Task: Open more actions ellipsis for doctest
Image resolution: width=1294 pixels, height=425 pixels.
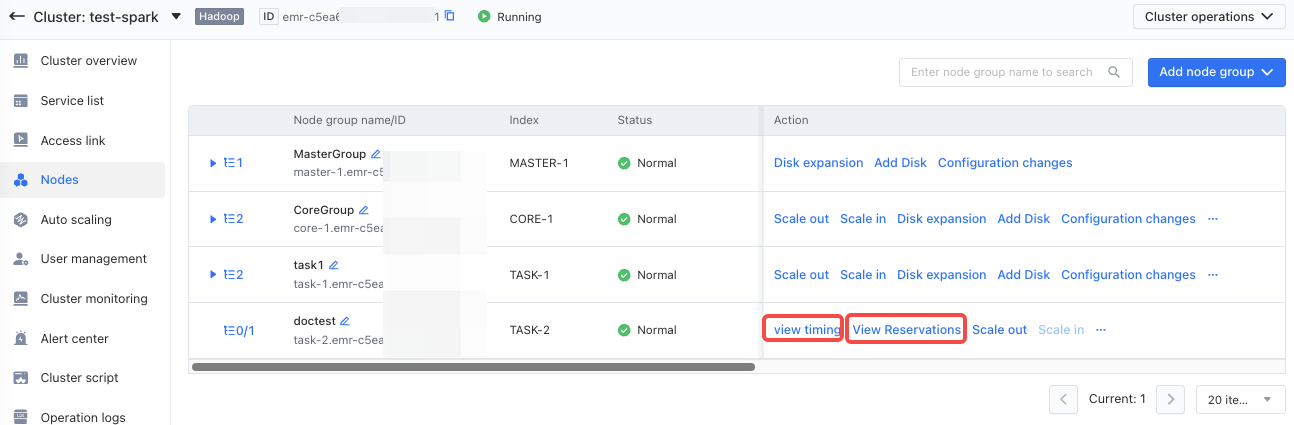Action: 1101,330
